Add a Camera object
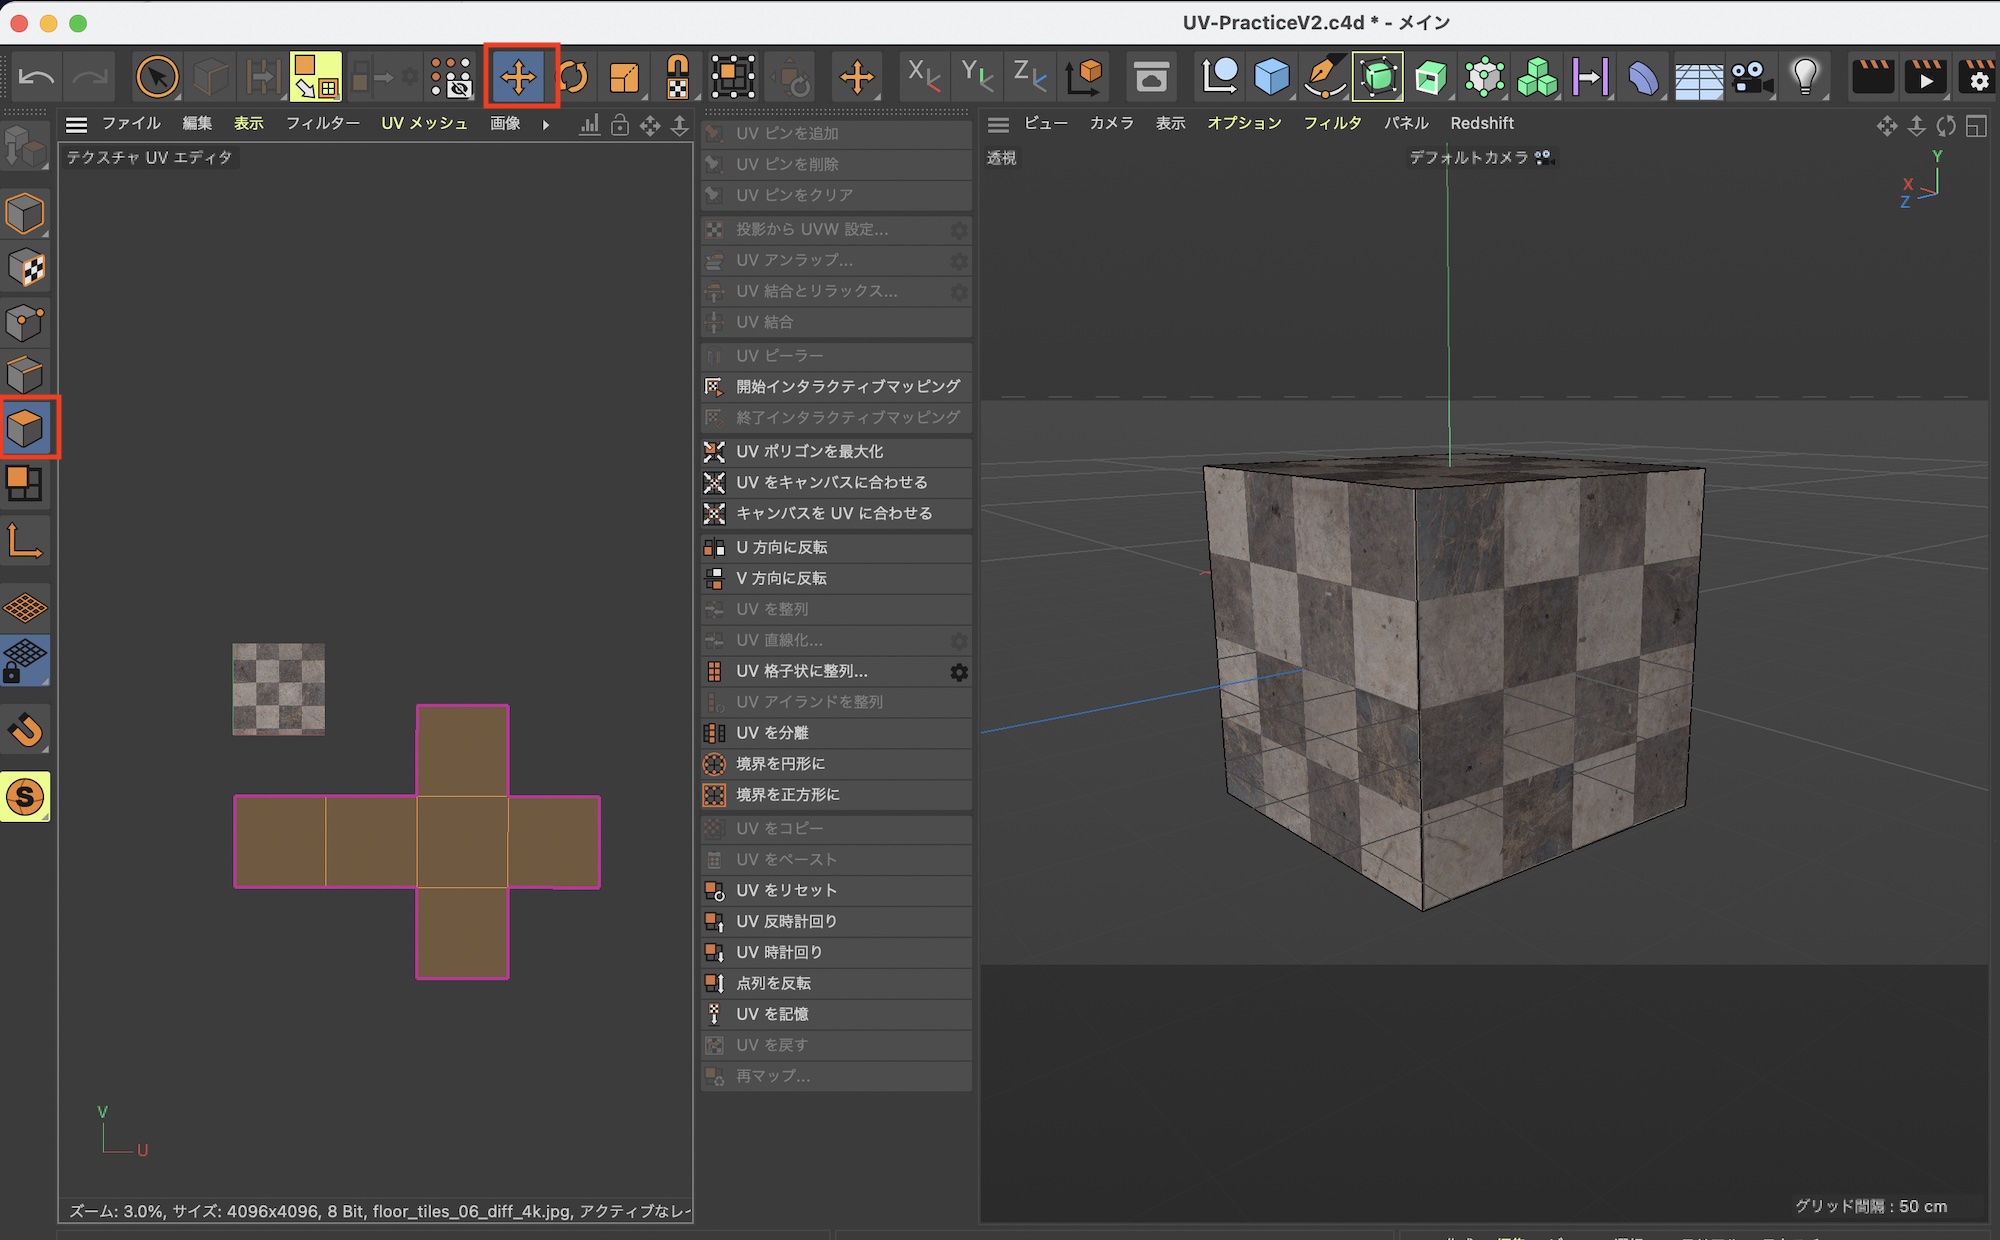This screenshot has height=1240, width=2000. click(1752, 77)
